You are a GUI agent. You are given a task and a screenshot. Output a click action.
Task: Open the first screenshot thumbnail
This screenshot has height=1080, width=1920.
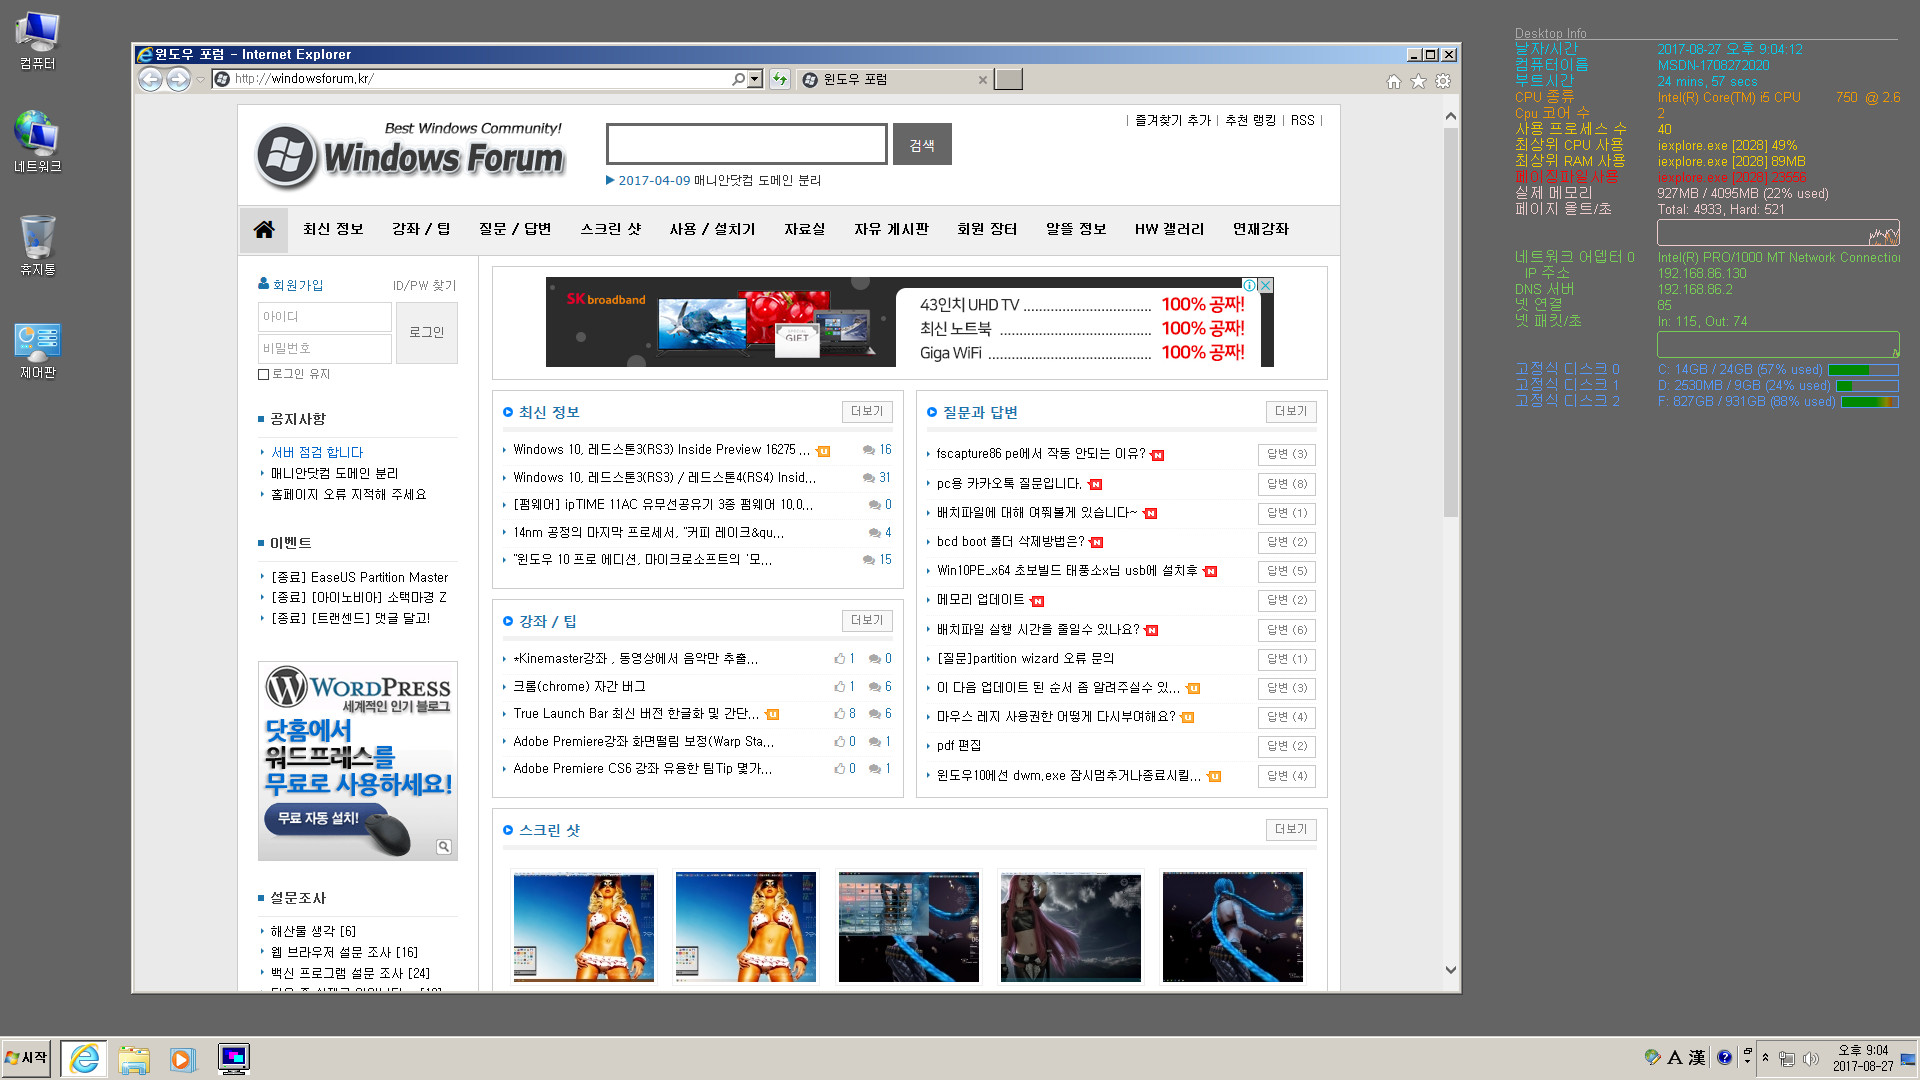(x=583, y=927)
